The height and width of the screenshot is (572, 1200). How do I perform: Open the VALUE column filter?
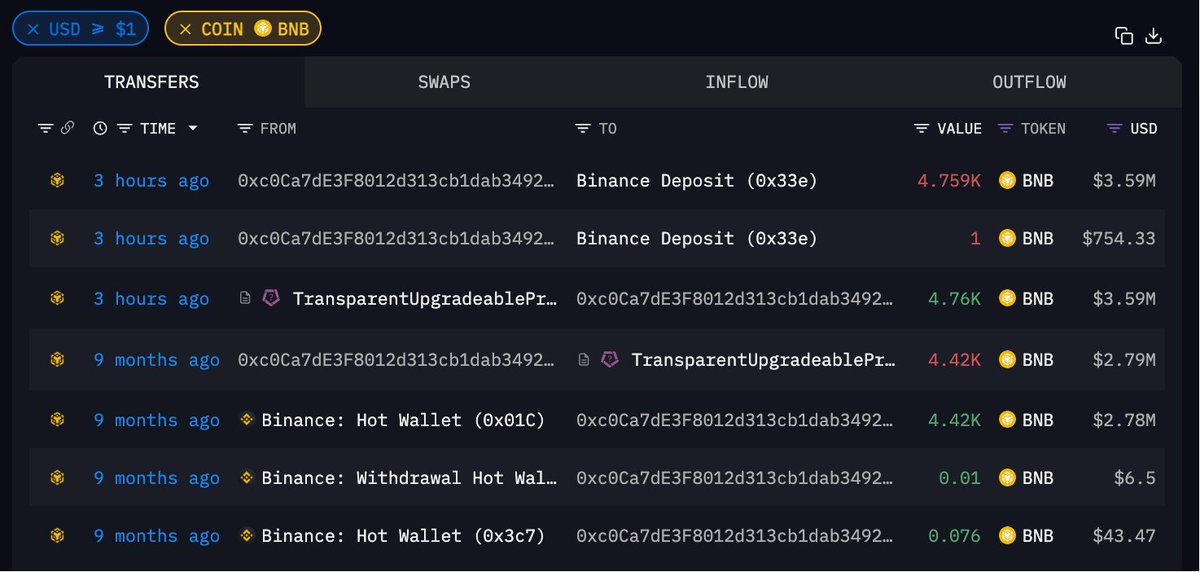coord(922,128)
